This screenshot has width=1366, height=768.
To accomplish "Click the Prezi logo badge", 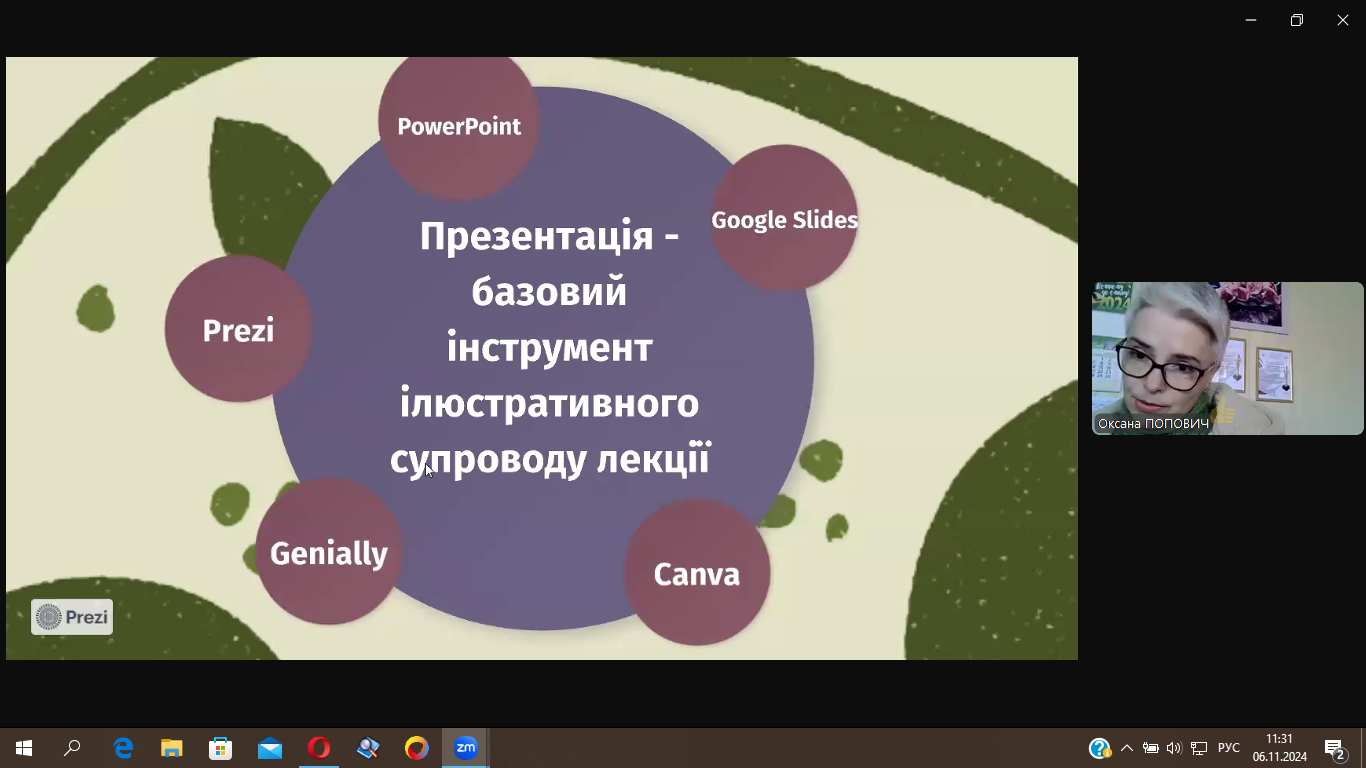I will [x=72, y=617].
